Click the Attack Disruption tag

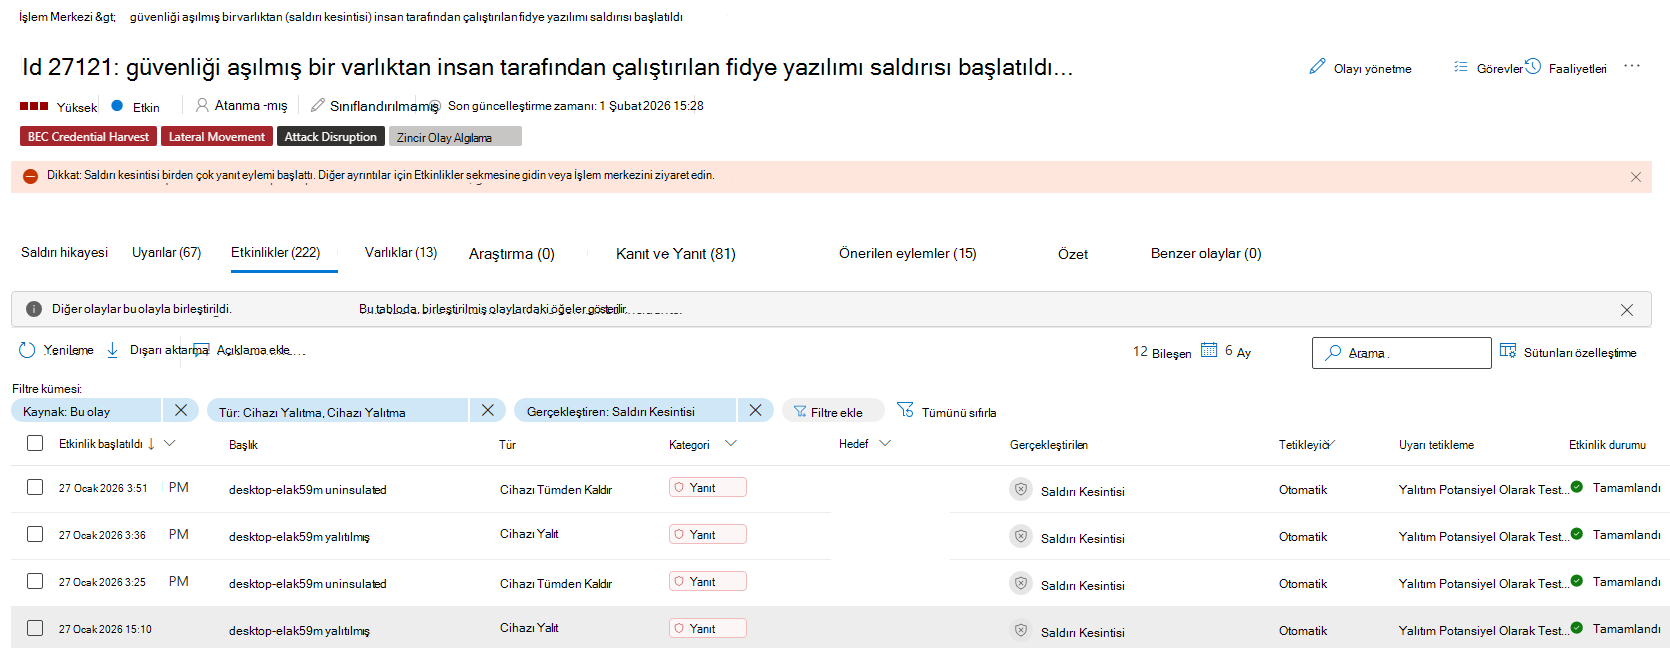(x=331, y=136)
